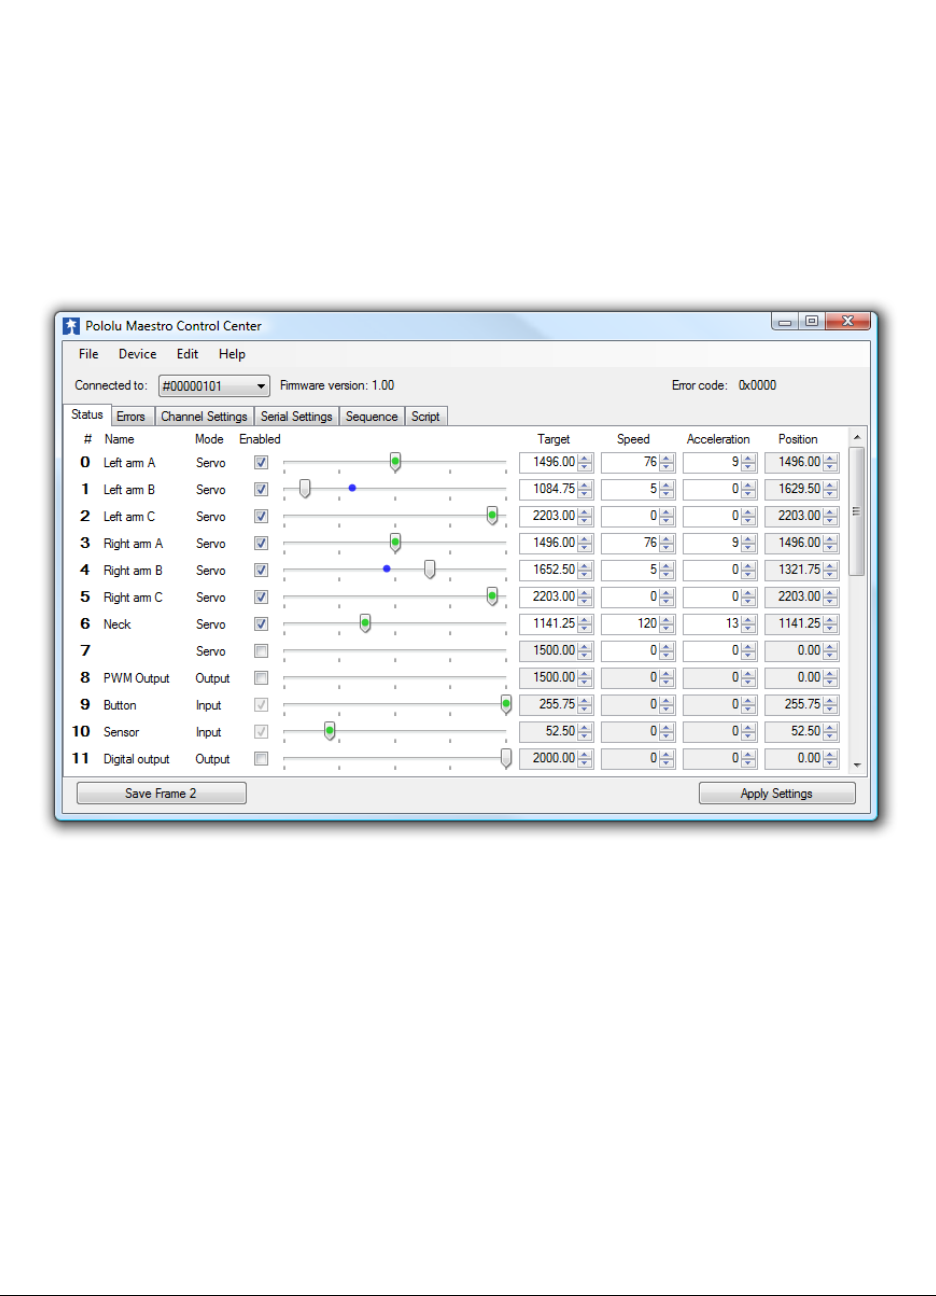Image resolution: width=936 pixels, height=1296 pixels.
Task: Click the Error code 0x0000 text
Action: tap(724, 386)
